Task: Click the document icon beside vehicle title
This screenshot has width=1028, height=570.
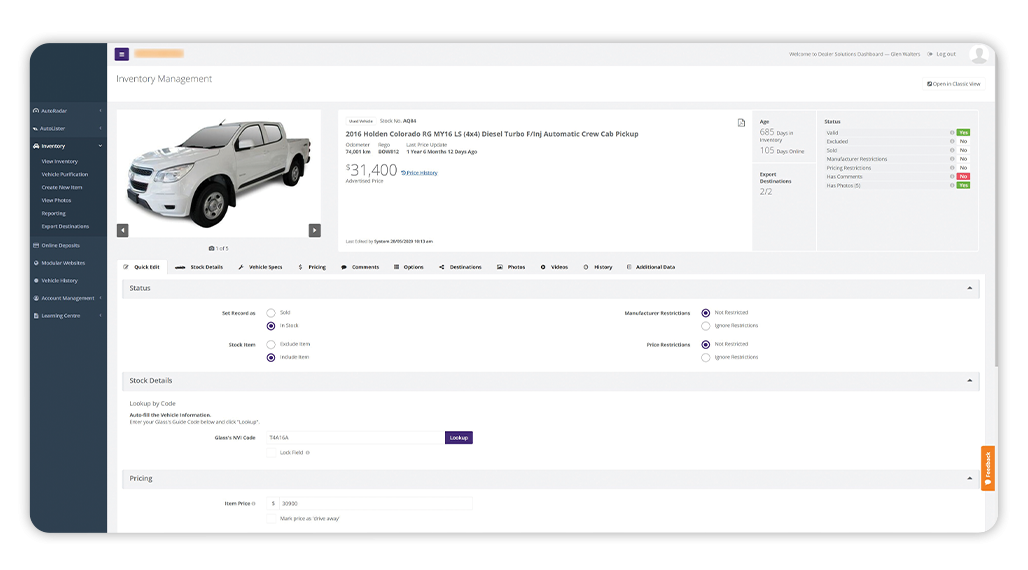Action: pyautogui.click(x=741, y=123)
